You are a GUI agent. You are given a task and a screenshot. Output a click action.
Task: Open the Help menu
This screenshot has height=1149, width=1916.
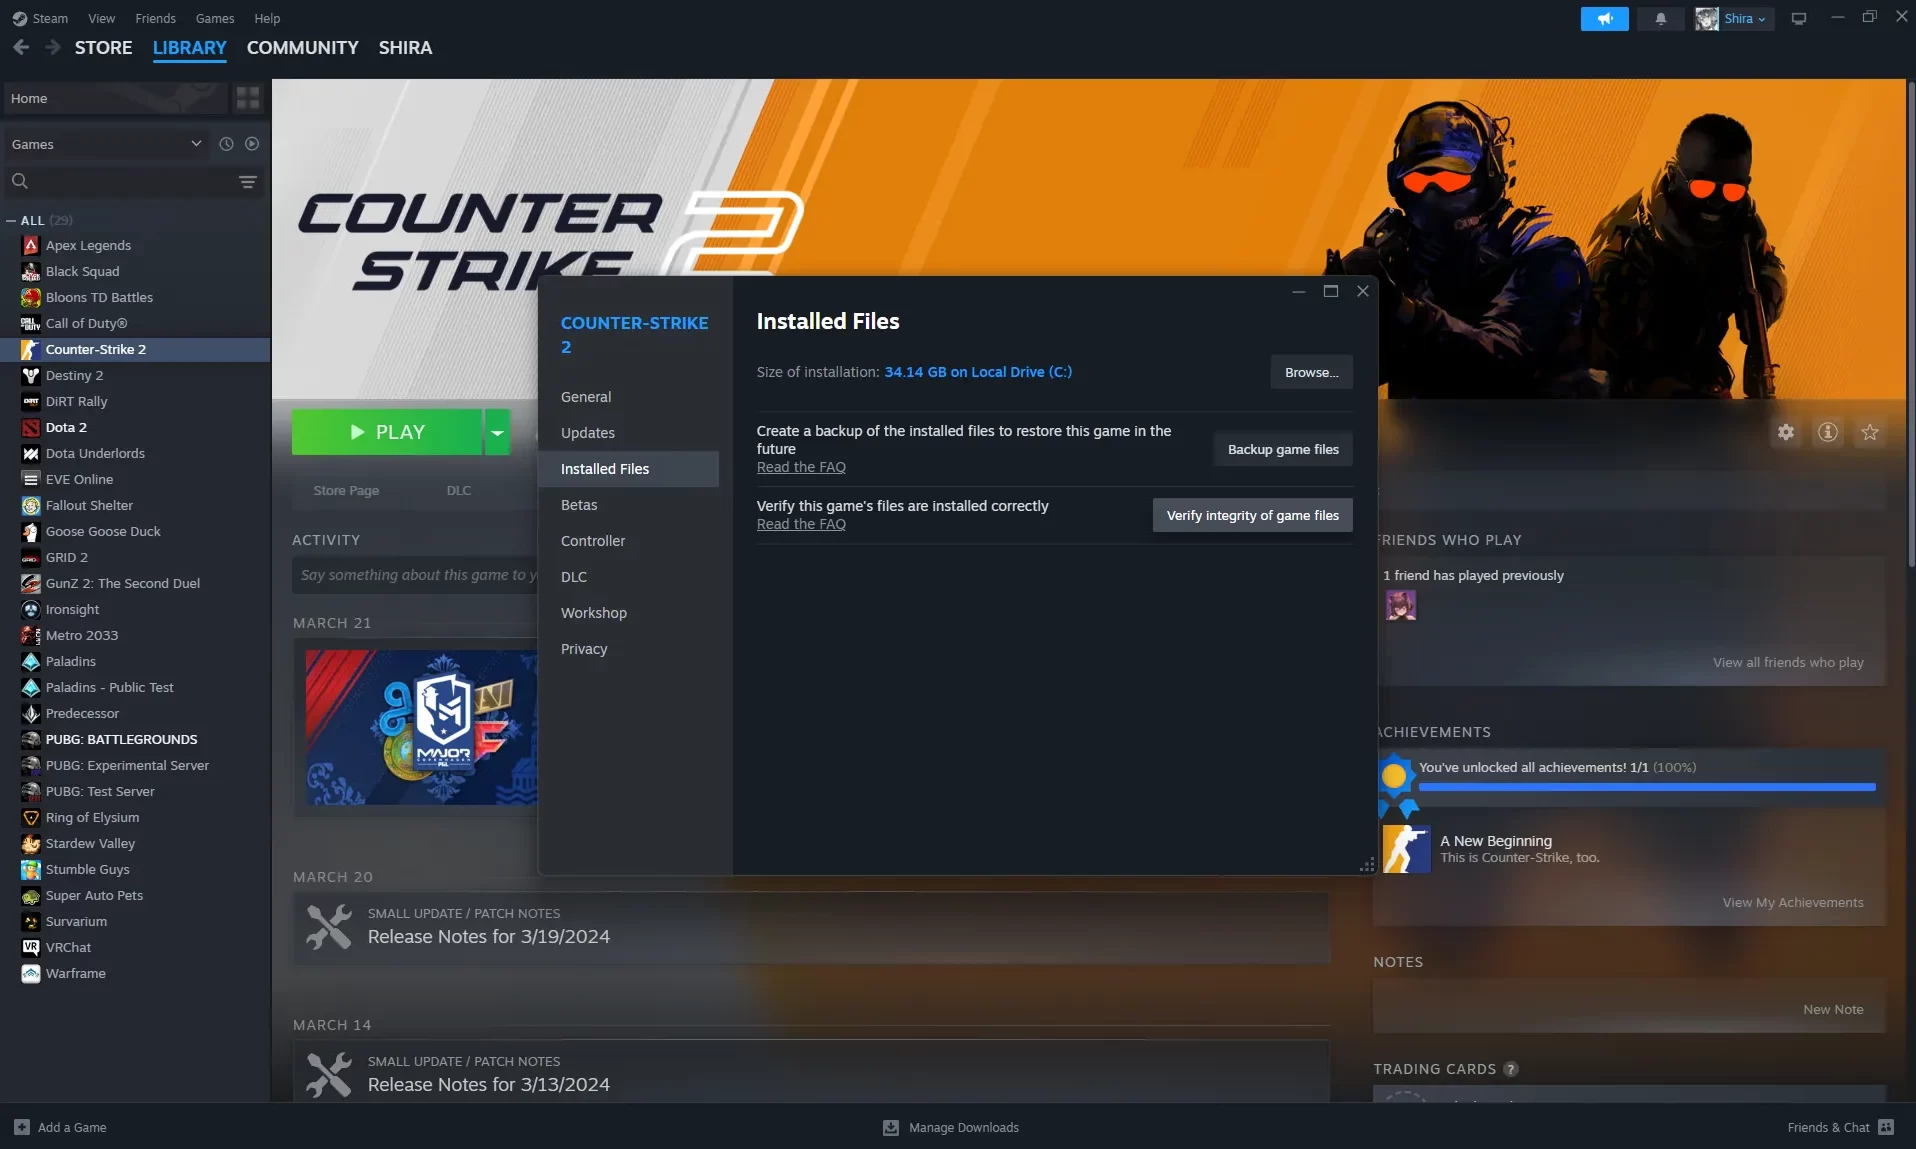click(x=267, y=18)
